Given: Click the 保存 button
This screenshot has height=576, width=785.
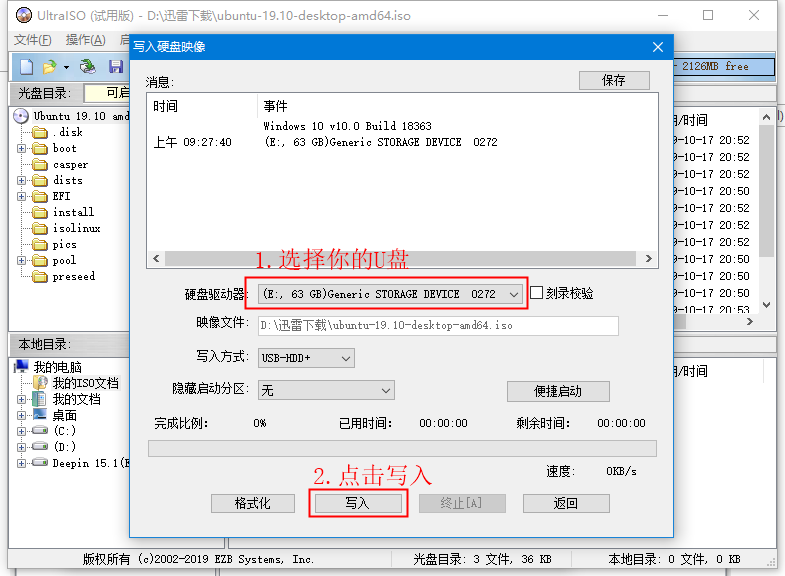Looking at the screenshot, I should pos(614,81).
